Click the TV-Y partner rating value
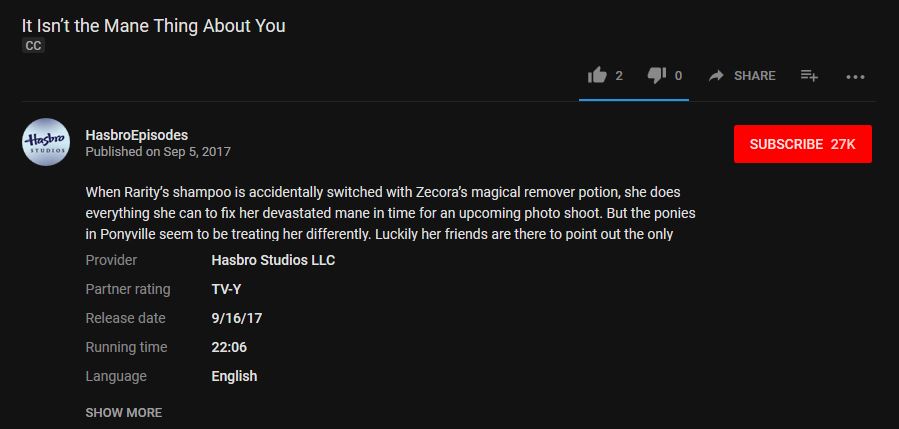This screenshot has width=899, height=429. point(227,289)
